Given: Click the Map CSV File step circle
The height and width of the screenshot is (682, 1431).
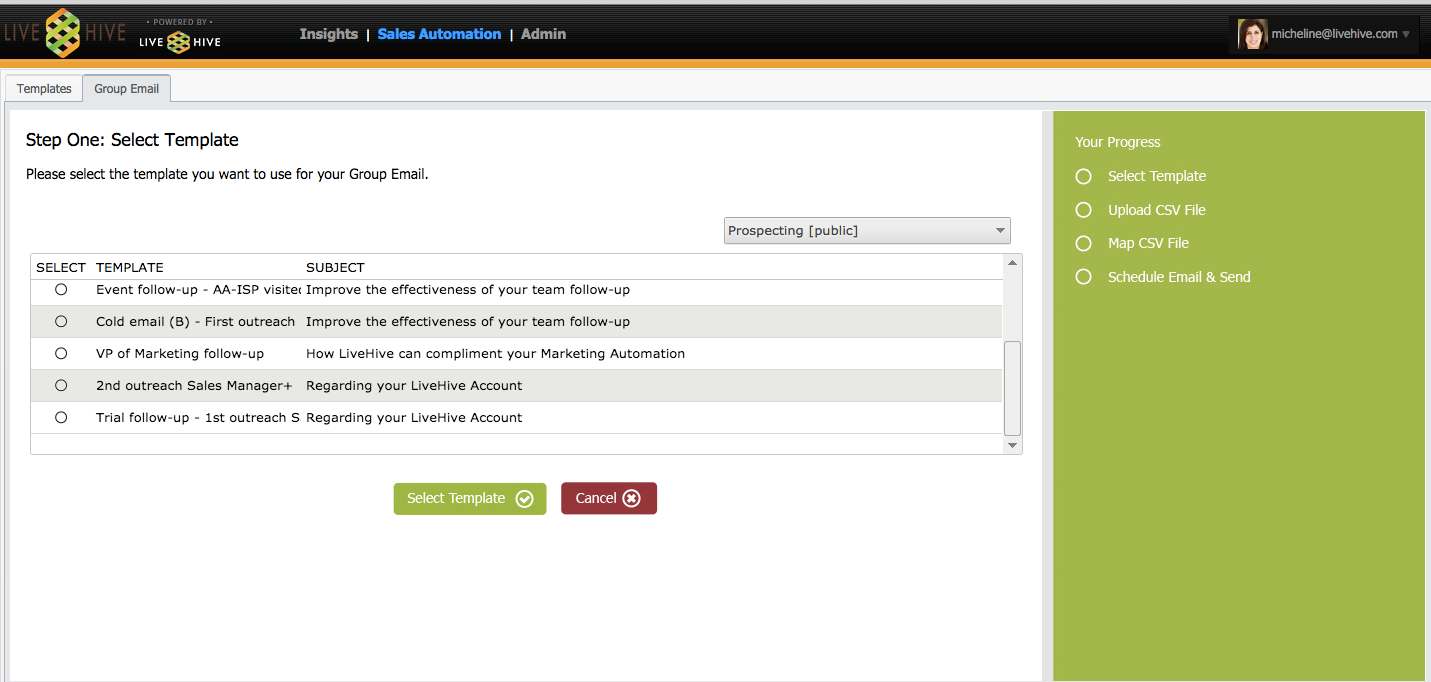Looking at the screenshot, I should 1083,243.
